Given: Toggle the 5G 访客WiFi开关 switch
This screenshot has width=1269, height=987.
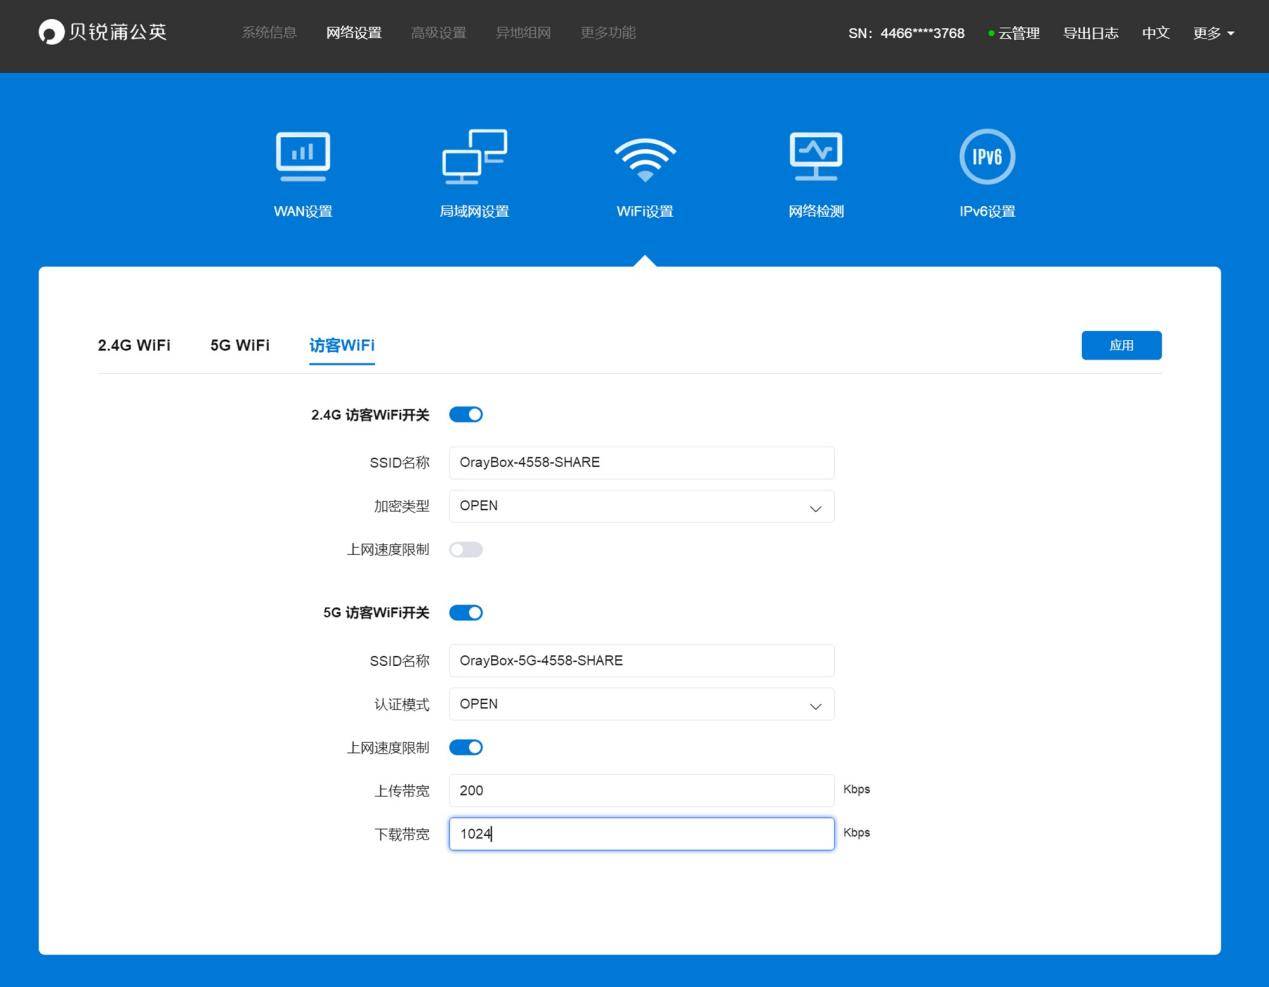Looking at the screenshot, I should pyautogui.click(x=466, y=613).
